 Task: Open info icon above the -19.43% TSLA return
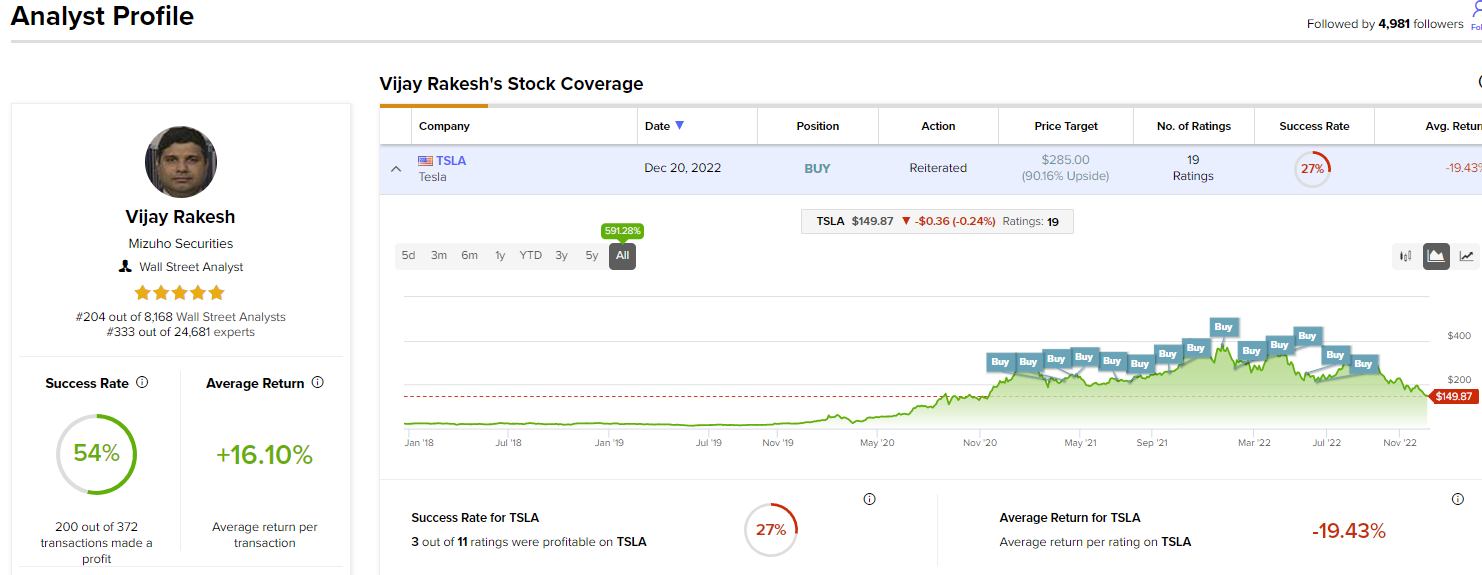coord(1457,499)
